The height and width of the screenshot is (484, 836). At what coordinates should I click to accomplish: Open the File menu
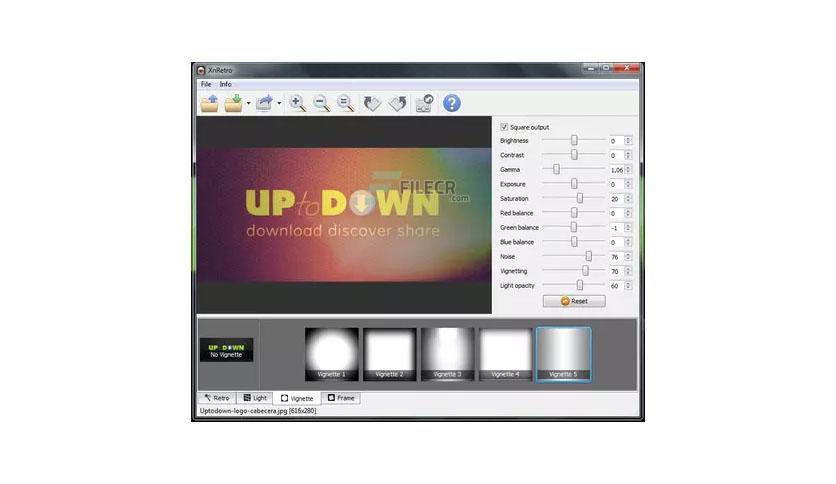pyautogui.click(x=206, y=84)
